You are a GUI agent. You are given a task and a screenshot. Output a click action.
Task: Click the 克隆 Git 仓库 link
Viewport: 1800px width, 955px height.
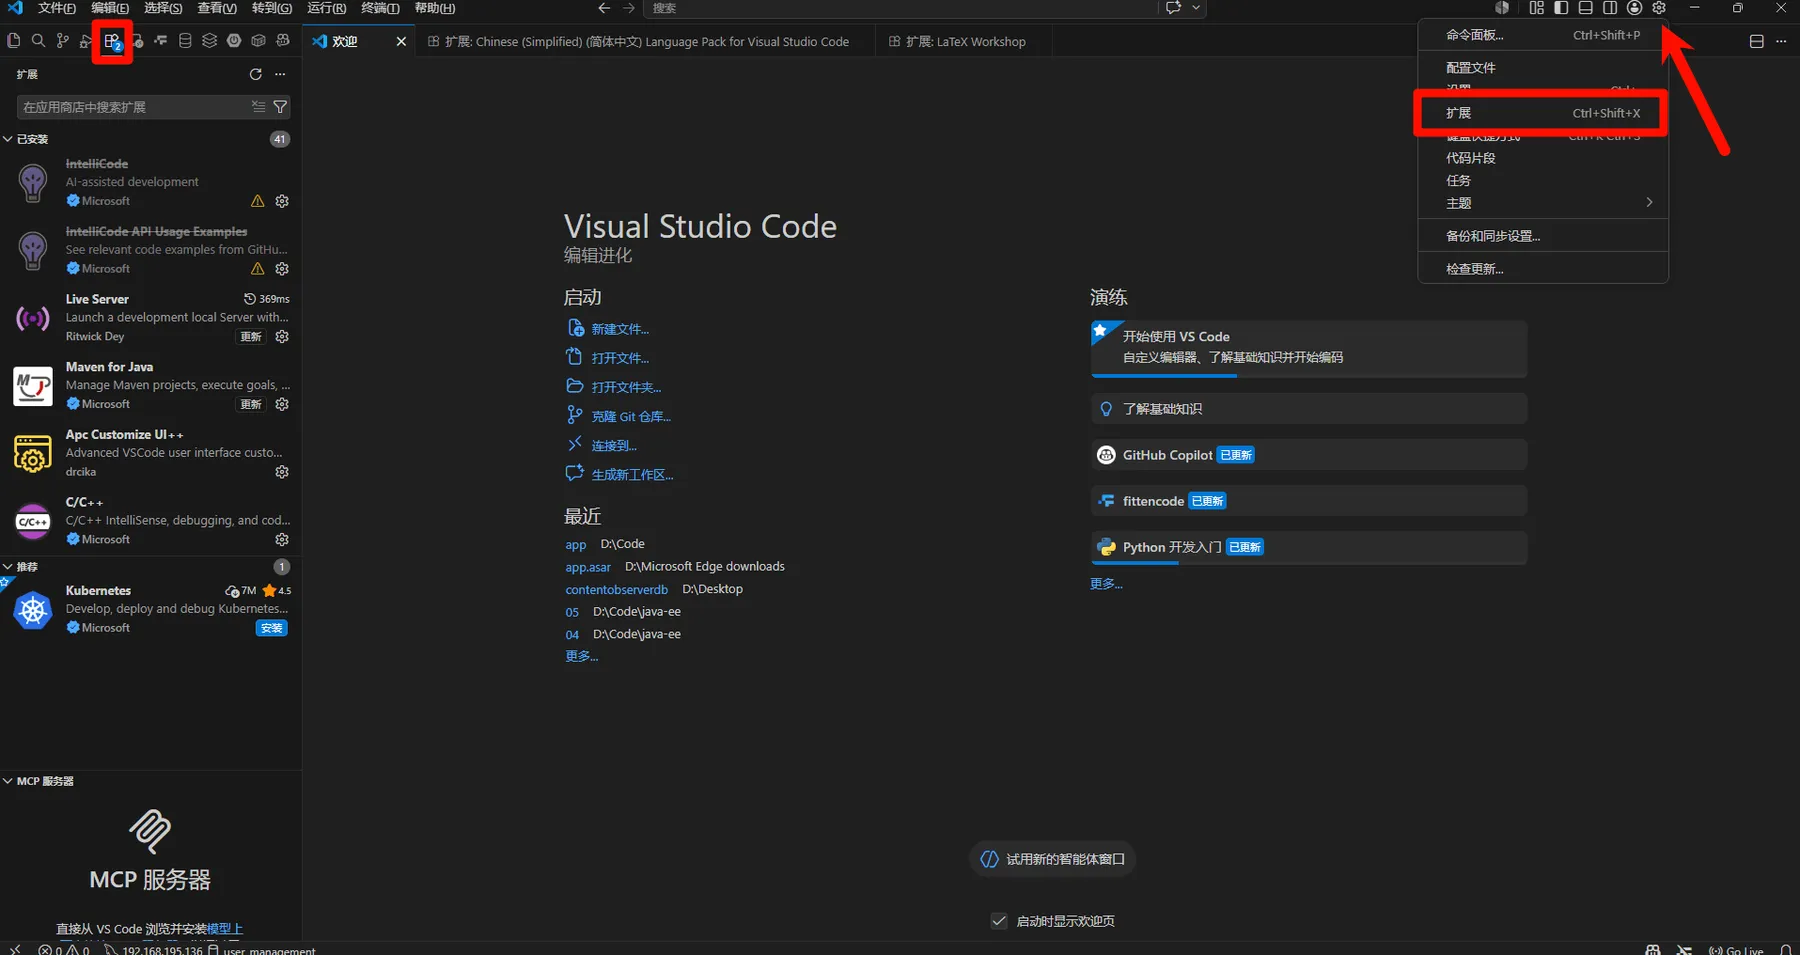[631, 416]
